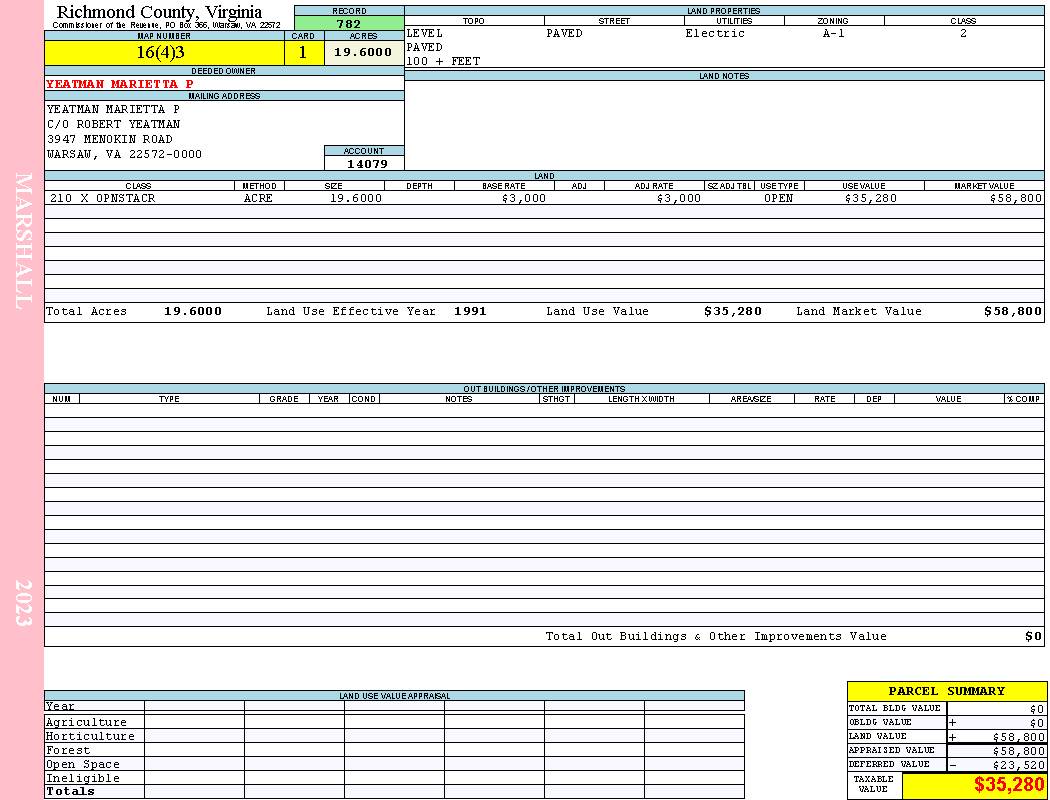The image size is (1050, 800).
Task: Click the LAND PROPERTIES header
Action: point(724,11)
